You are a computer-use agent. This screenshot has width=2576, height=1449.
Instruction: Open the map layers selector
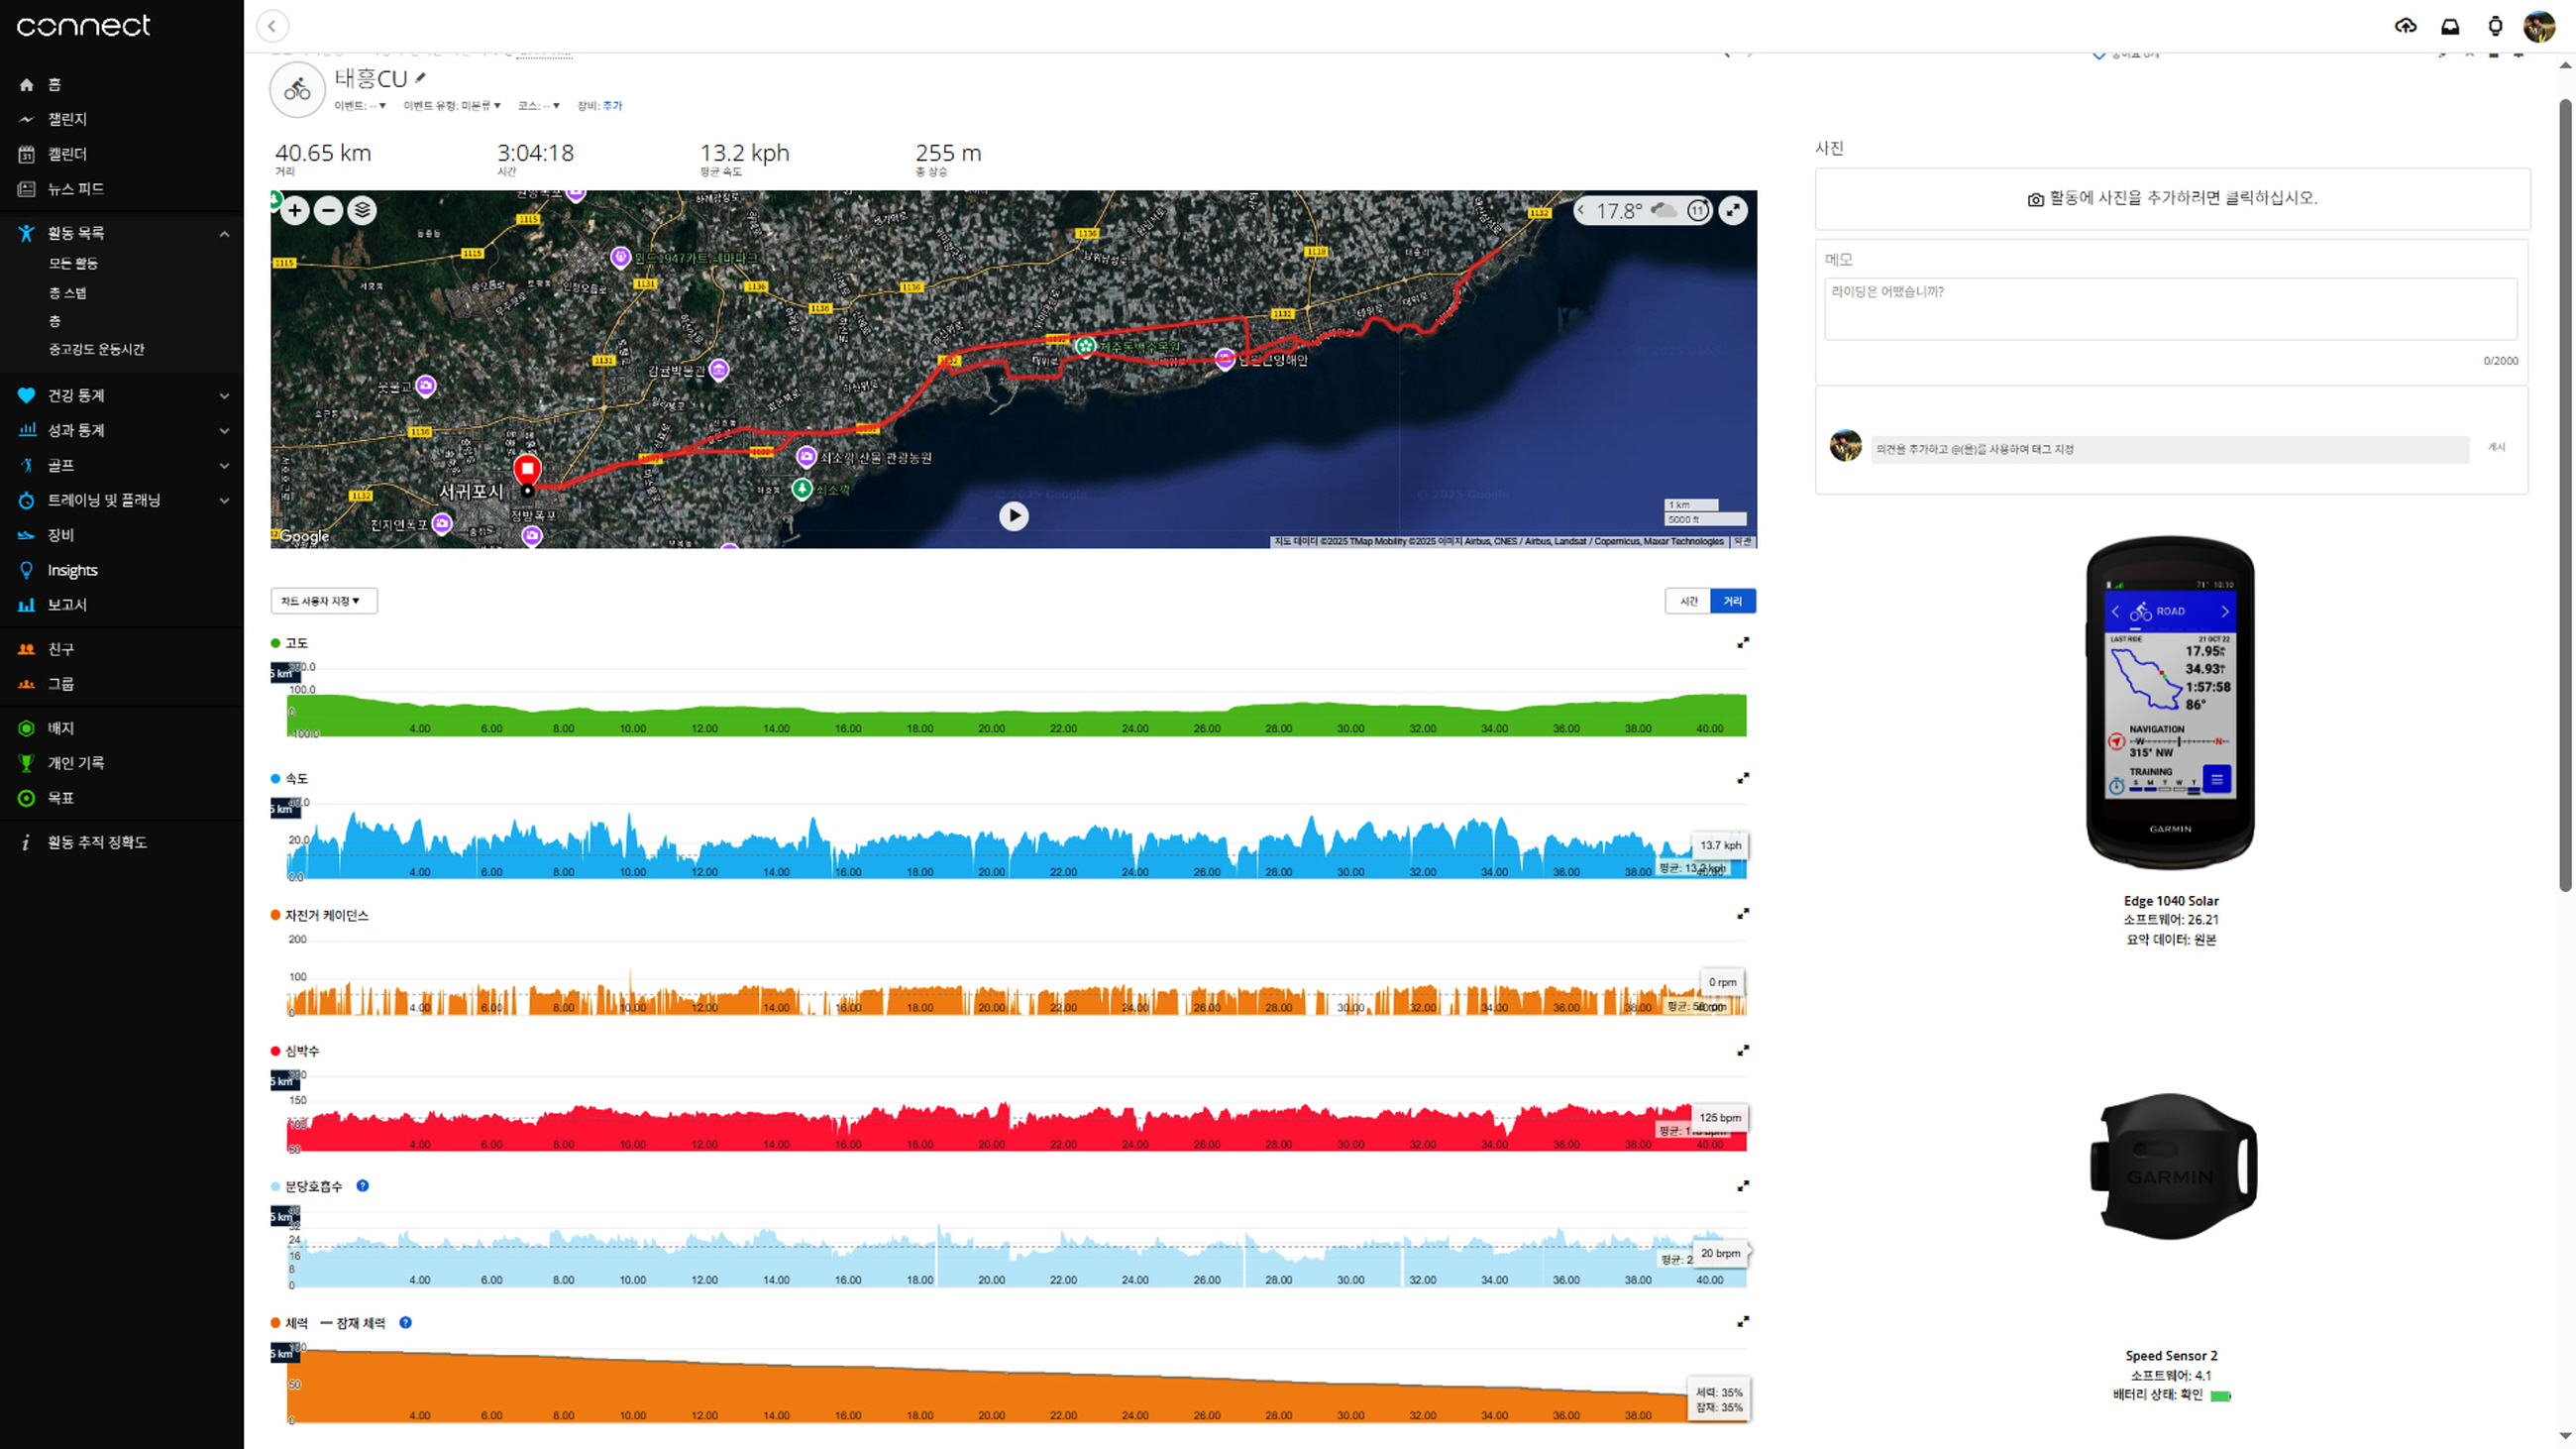coord(362,210)
